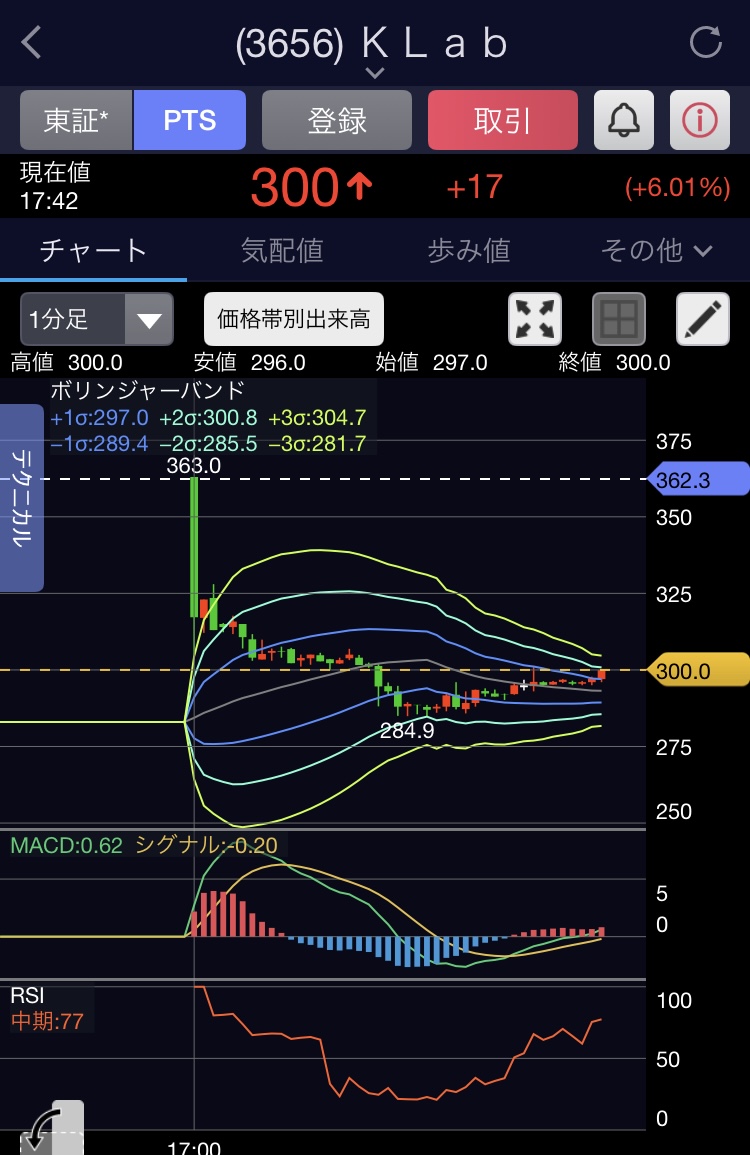This screenshot has height=1155, width=750.
Task: Tap the (3656) KLab title
Action: [372, 43]
